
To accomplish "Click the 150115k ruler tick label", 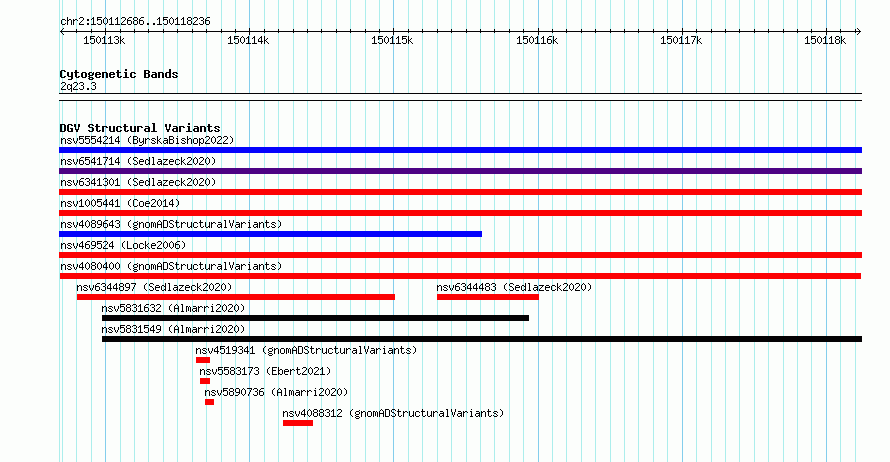I will tap(393, 41).
